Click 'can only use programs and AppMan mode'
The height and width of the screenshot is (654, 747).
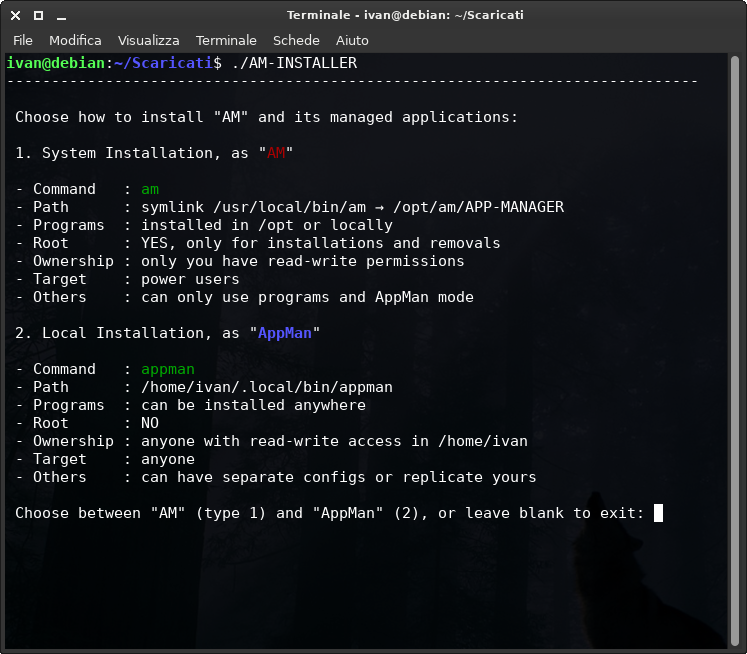307,297
